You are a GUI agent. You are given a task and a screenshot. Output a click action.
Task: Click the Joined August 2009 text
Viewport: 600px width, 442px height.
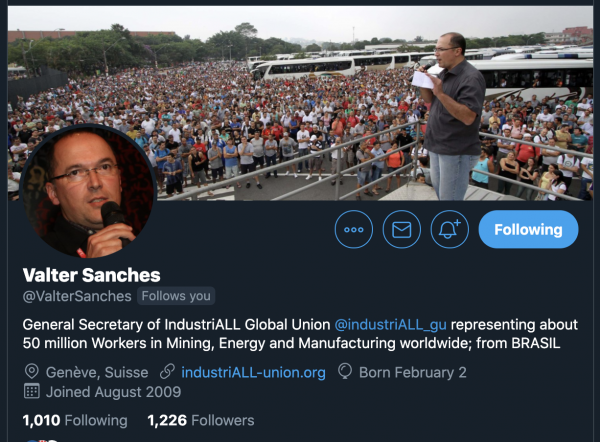coord(114,392)
